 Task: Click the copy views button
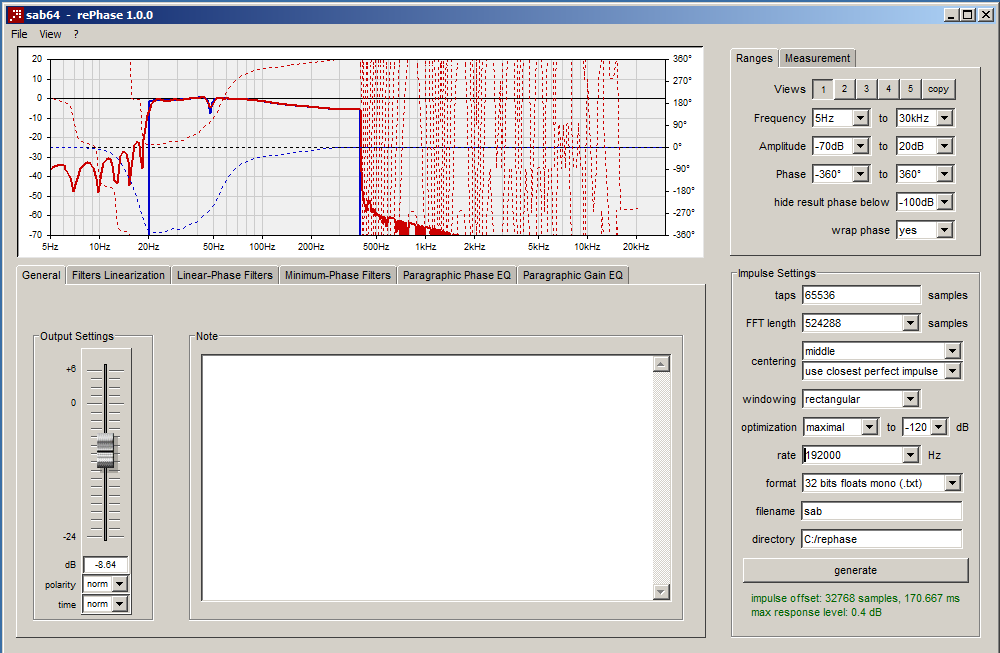(938, 89)
